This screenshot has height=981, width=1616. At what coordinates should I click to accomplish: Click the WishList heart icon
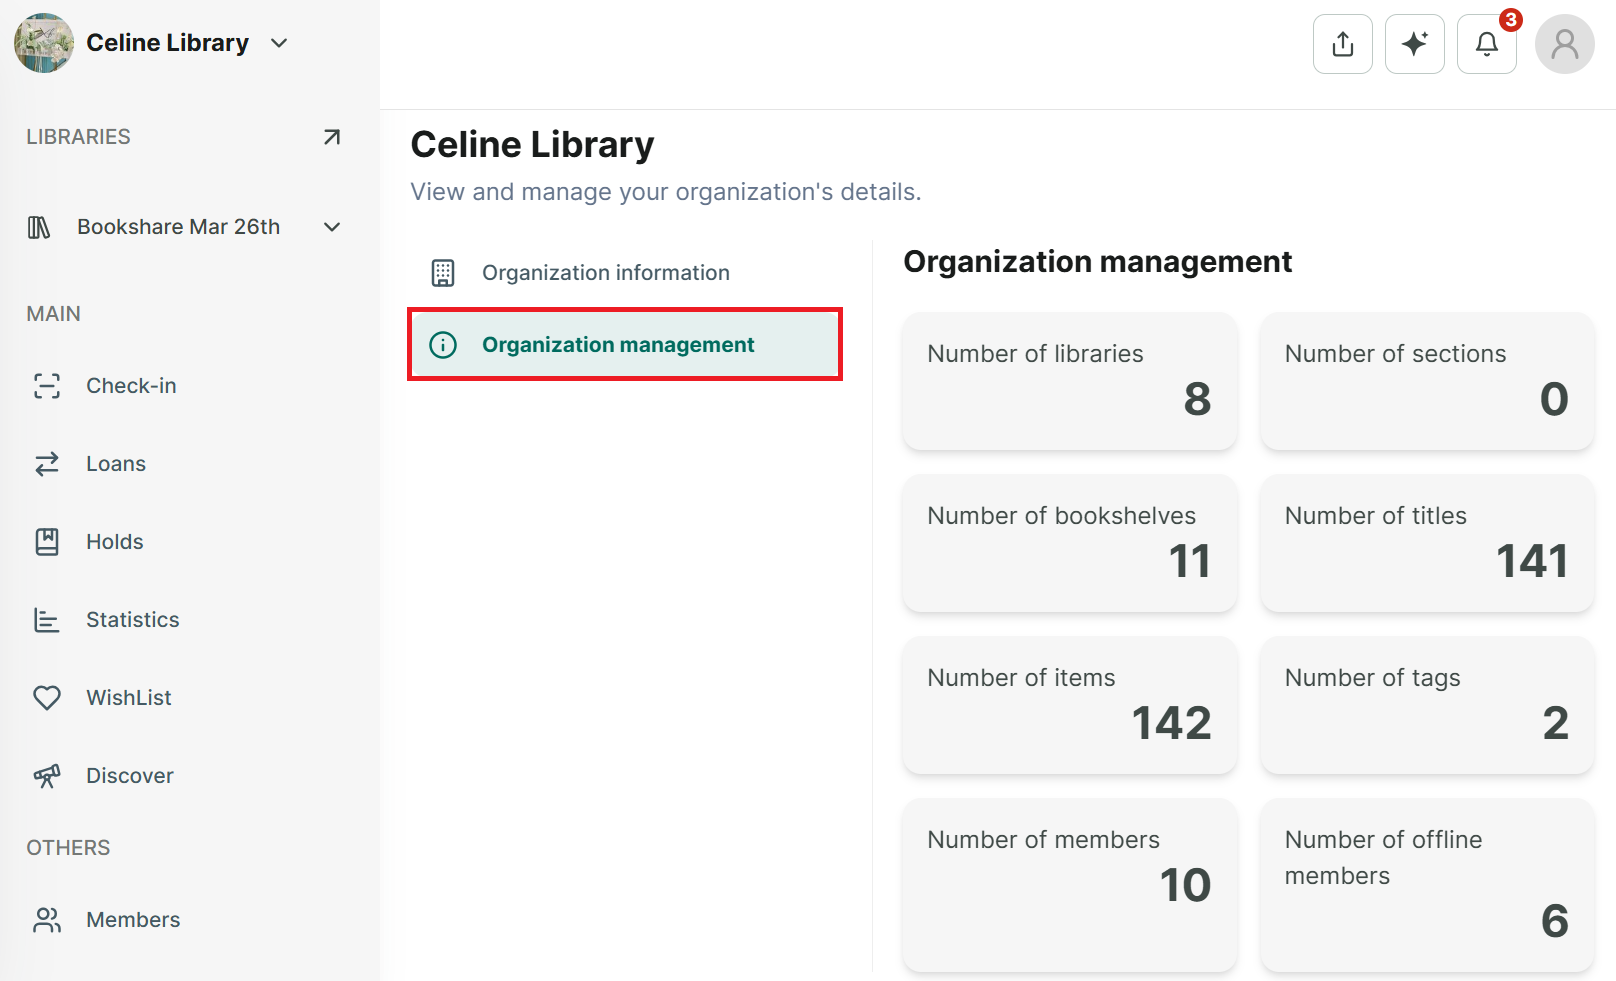coord(47,698)
